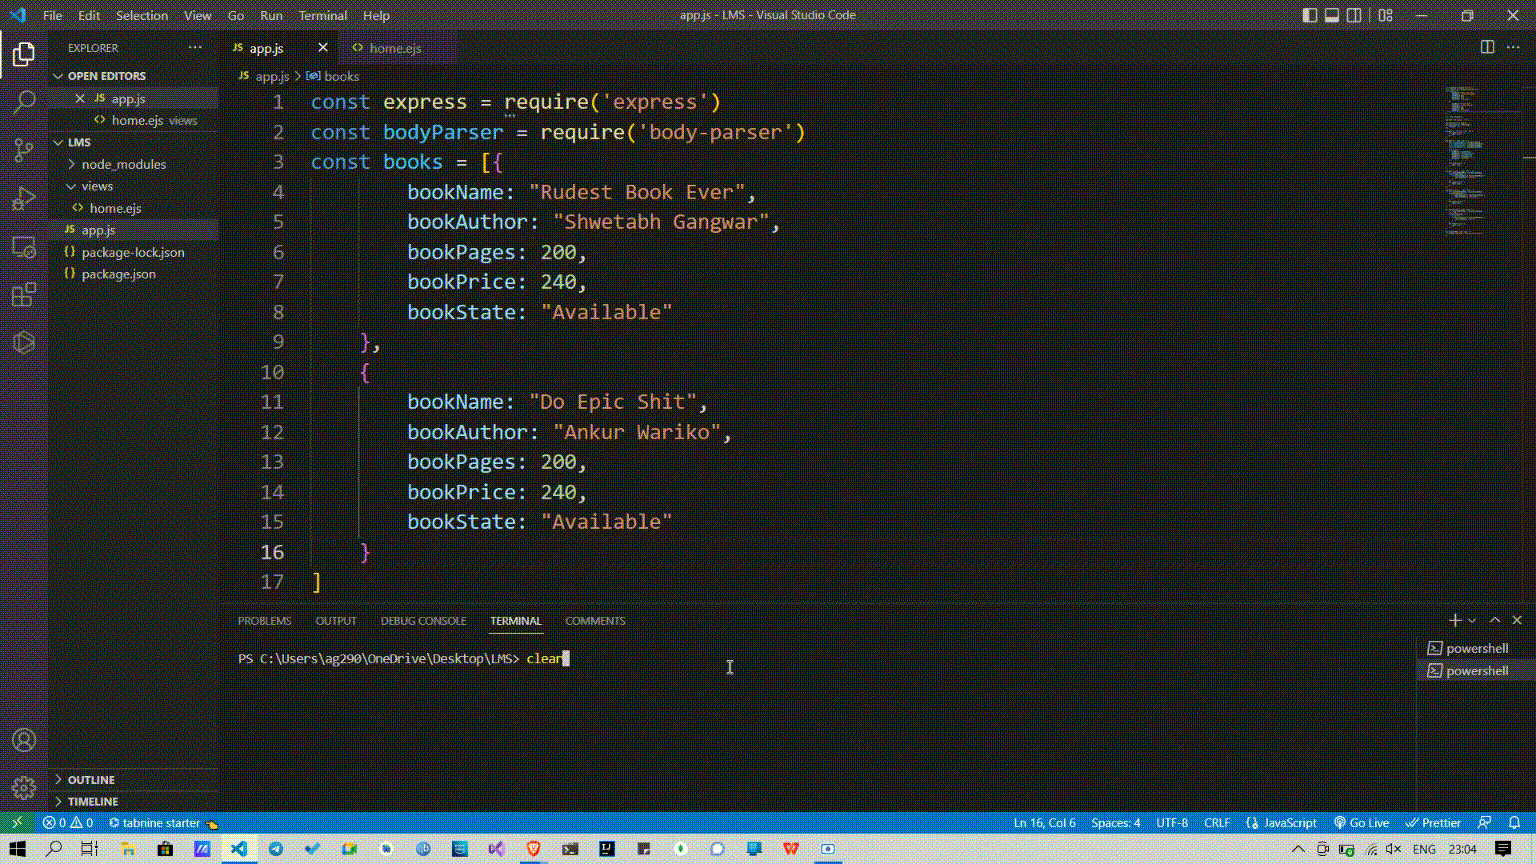Toggle secondary side bar visibility
This screenshot has height=864, width=1536.
1354,15
